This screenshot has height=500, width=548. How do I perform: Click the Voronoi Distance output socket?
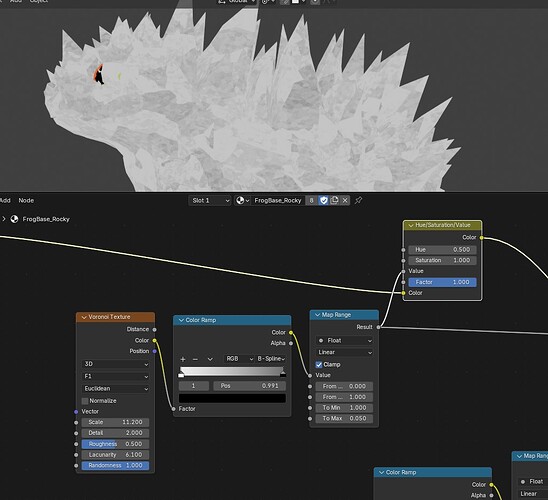point(154,329)
